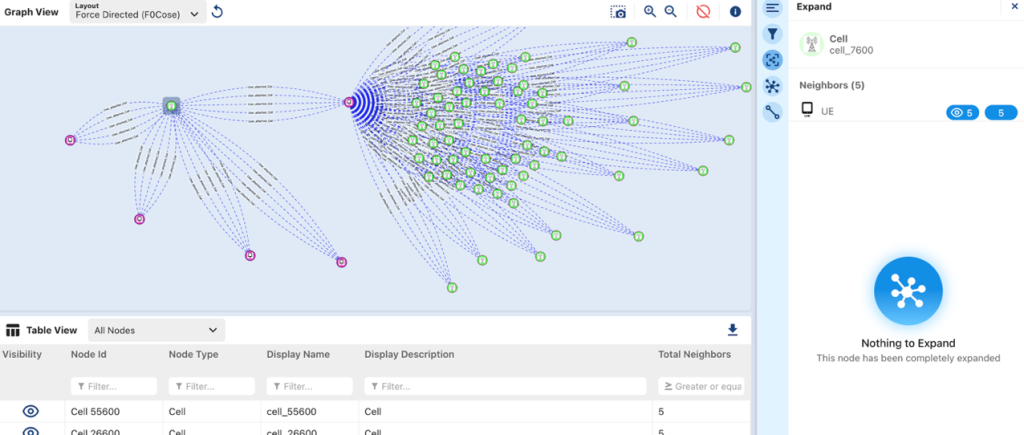Click the blue 5 count badge for UE
This screenshot has height=435, width=1024.
(x=1001, y=113)
